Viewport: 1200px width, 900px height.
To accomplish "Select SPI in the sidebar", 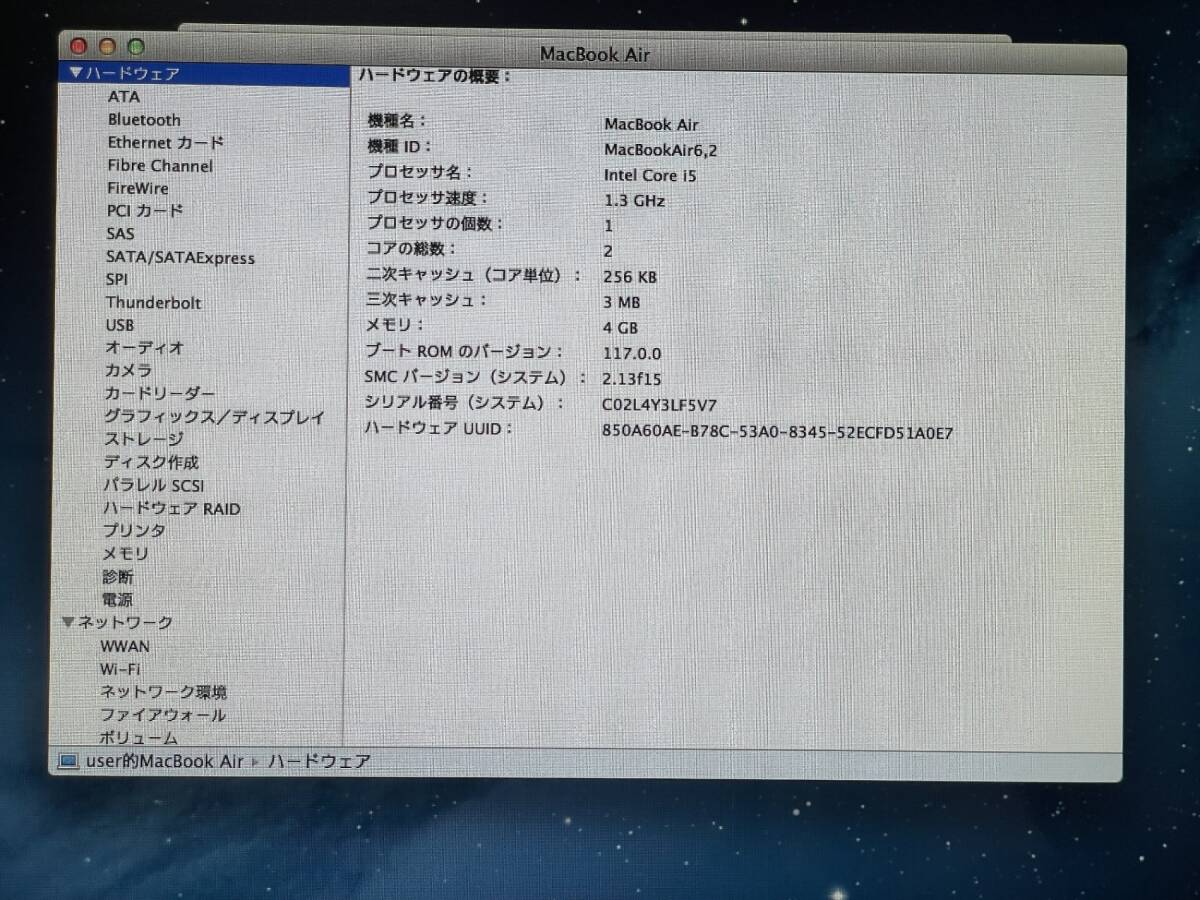I will [116, 280].
